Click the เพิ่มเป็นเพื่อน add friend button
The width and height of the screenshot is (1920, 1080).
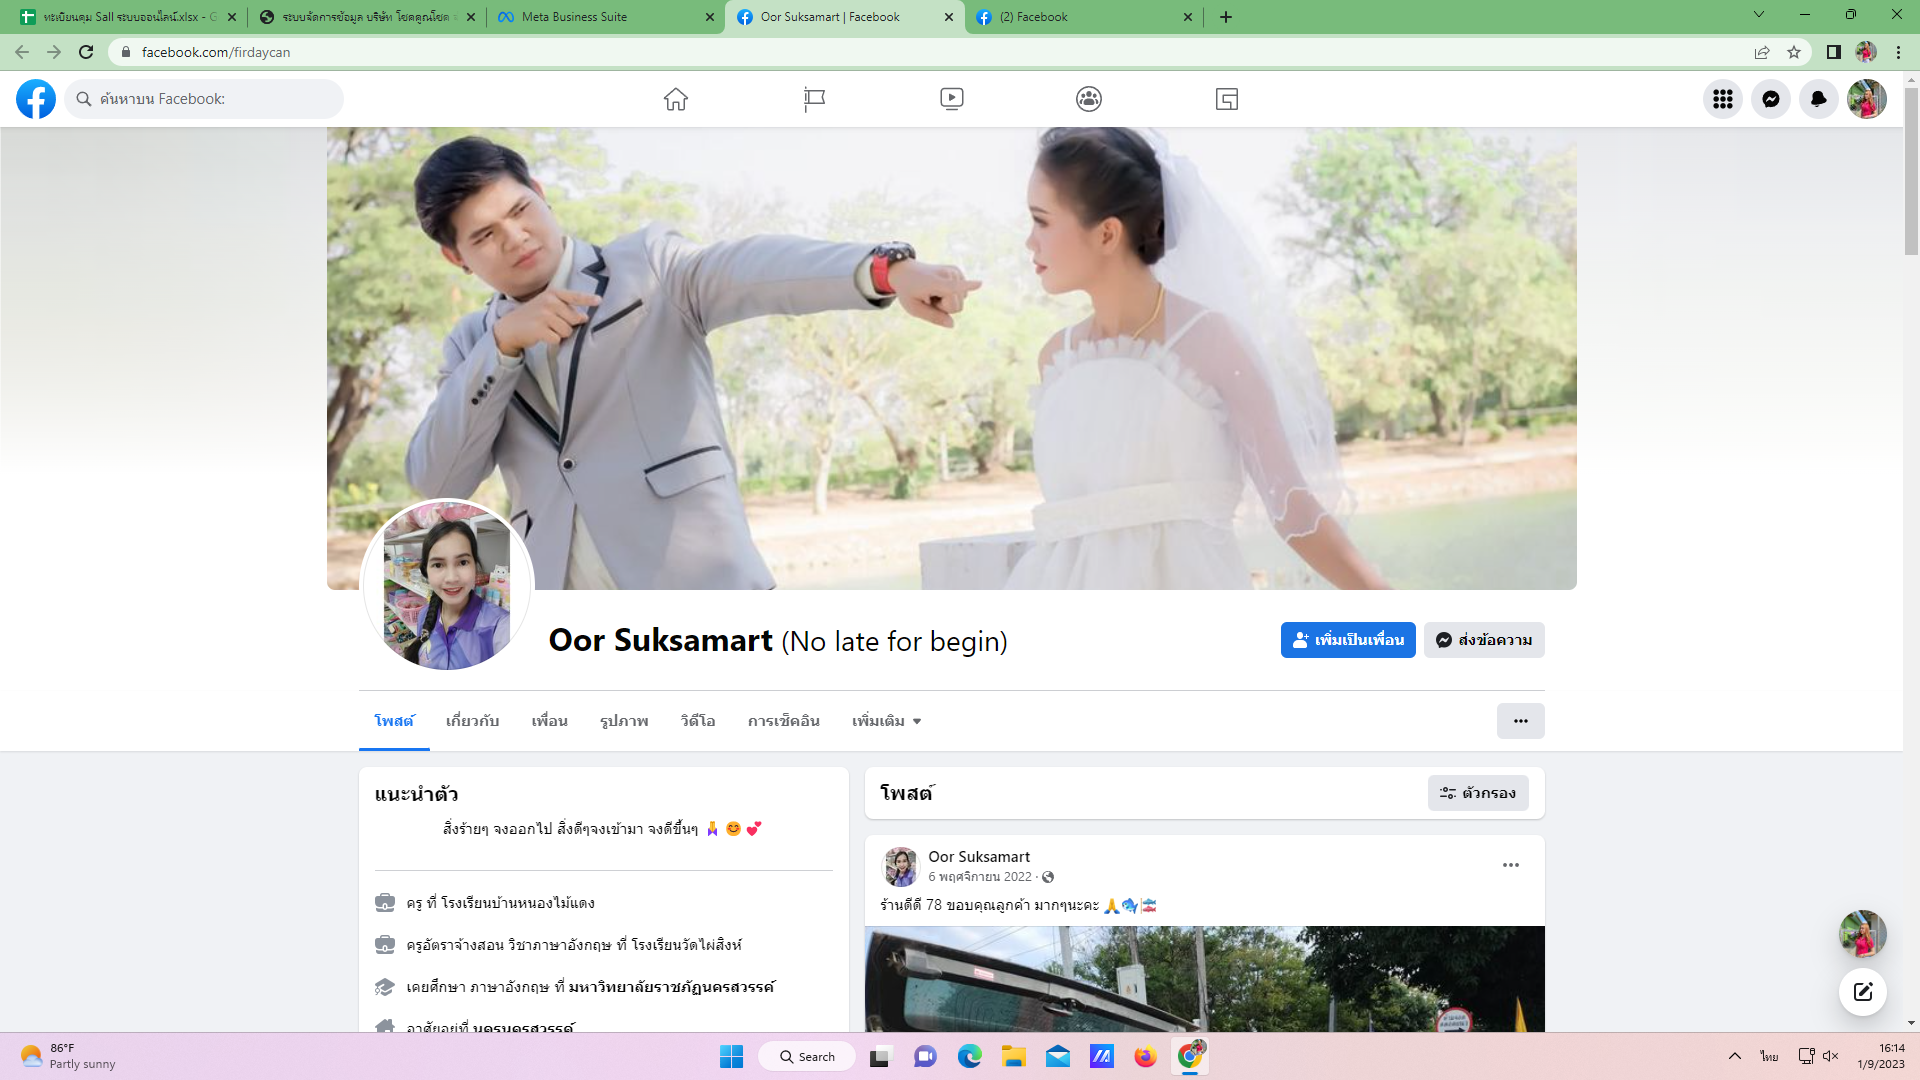[x=1347, y=640]
